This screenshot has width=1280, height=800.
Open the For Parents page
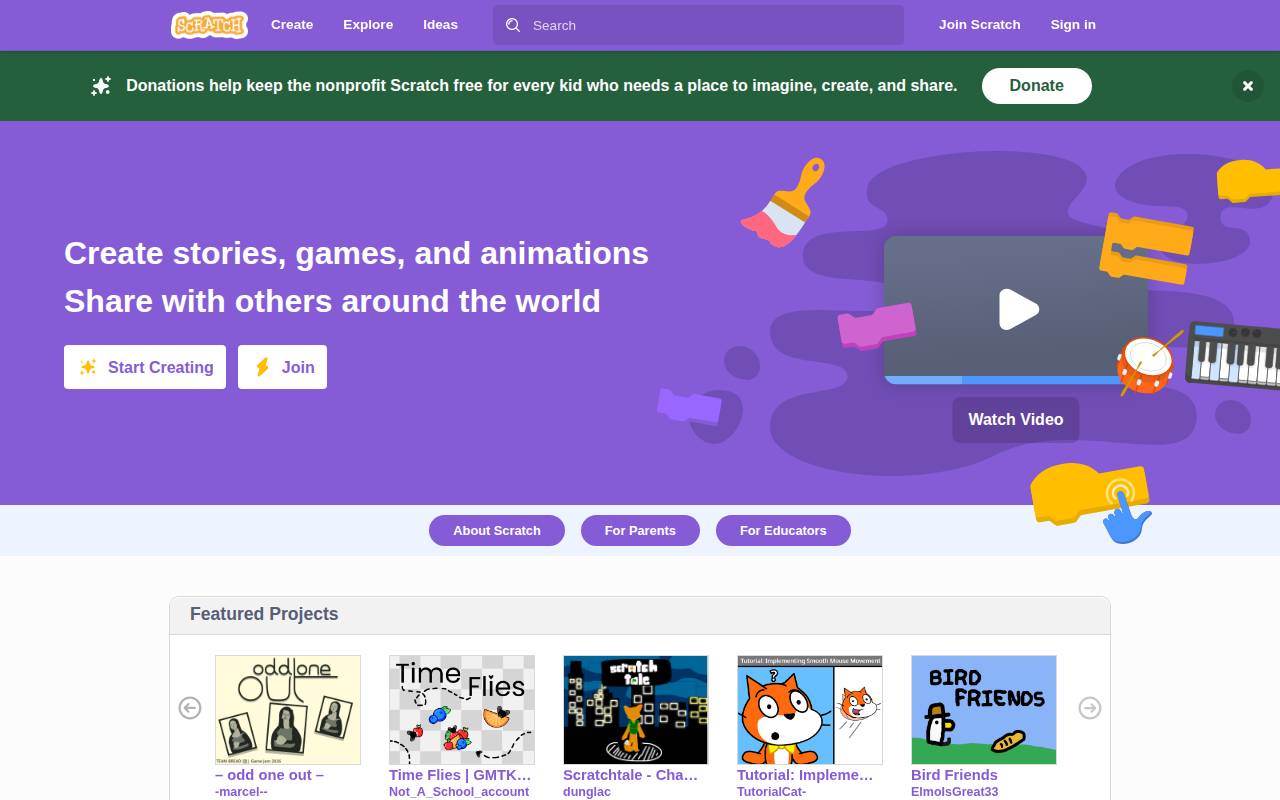click(640, 531)
